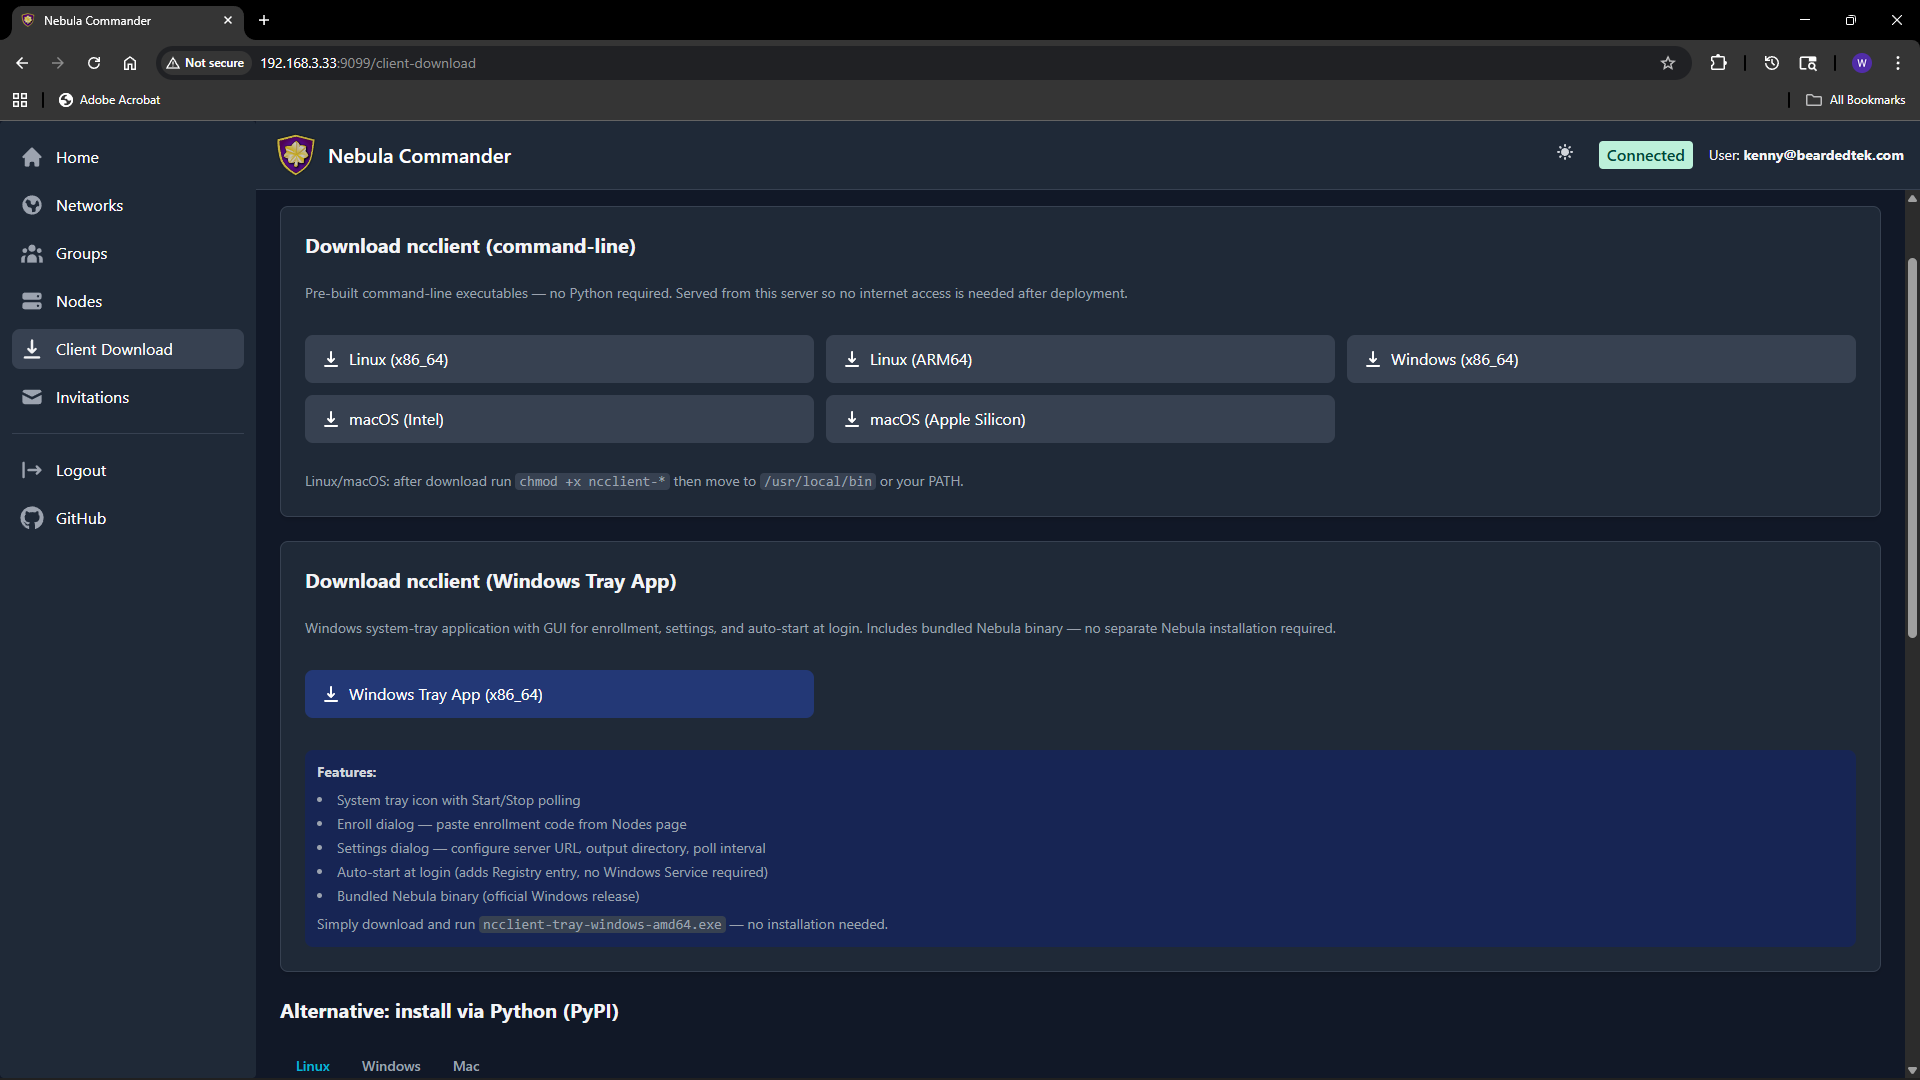1920x1080 pixels.
Task: Toggle light theme with the sun icon
Action: tap(1565, 153)
